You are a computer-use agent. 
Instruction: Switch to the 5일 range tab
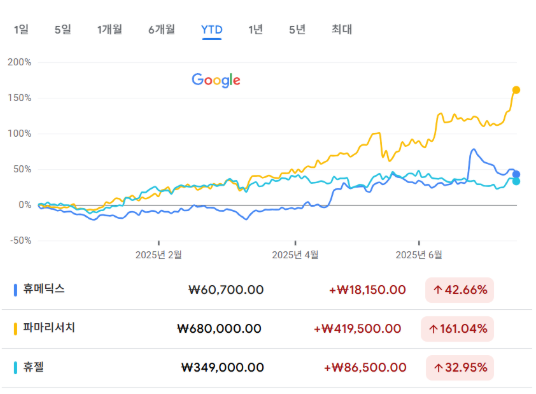(x=63, y=29)
